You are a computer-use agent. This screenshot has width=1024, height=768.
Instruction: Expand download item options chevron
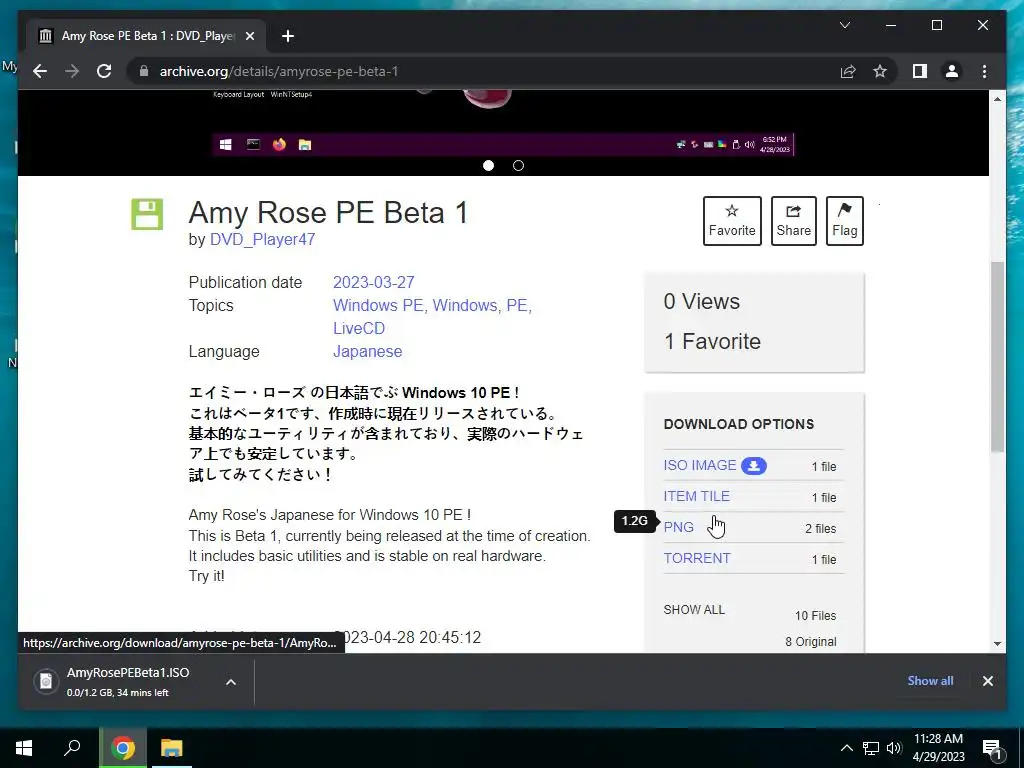231,682
